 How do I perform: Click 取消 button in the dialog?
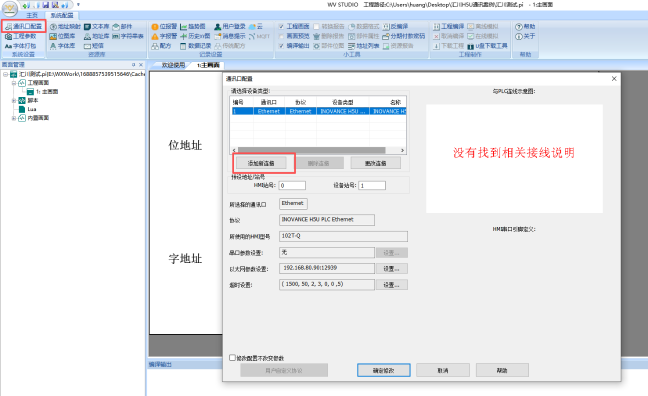point(443,370)
